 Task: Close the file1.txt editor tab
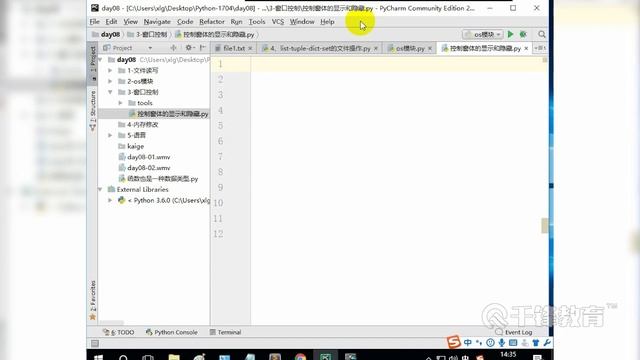(250, 49)
